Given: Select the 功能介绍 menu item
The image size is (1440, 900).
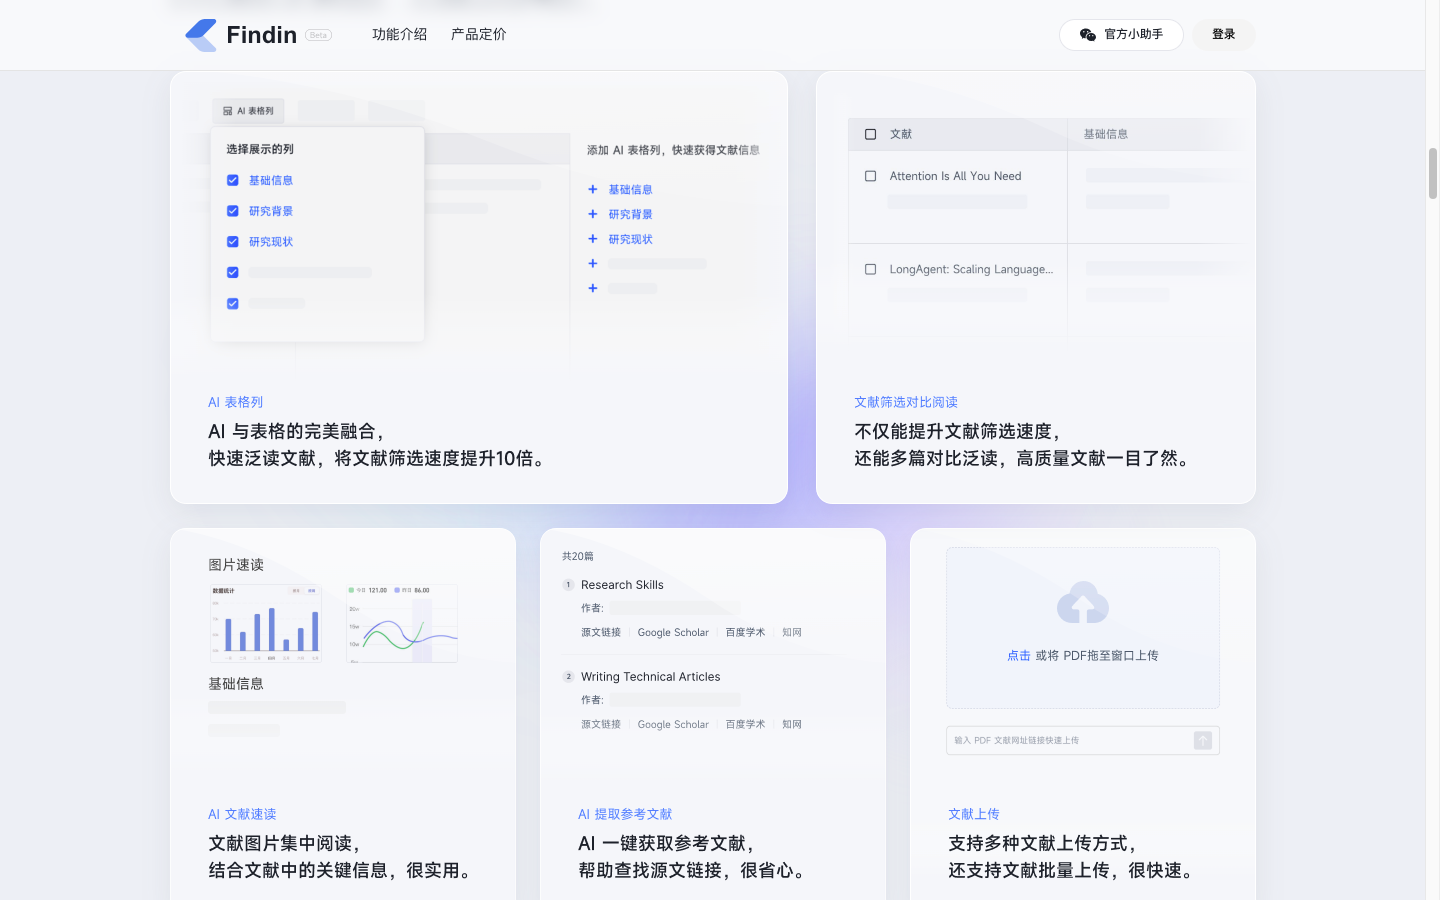Looking at the screenshot, I should (399, 34).
